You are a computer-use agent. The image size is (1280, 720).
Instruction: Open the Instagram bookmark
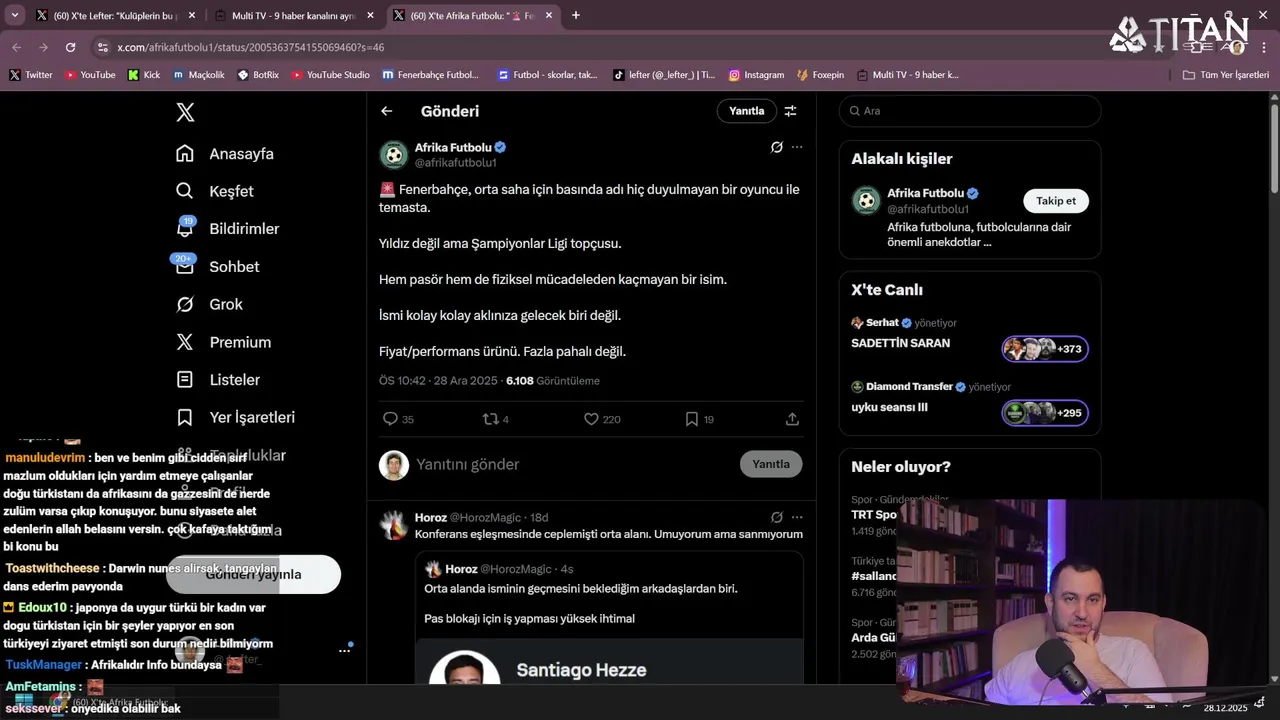pyautogui.click(x=756, y=75)
